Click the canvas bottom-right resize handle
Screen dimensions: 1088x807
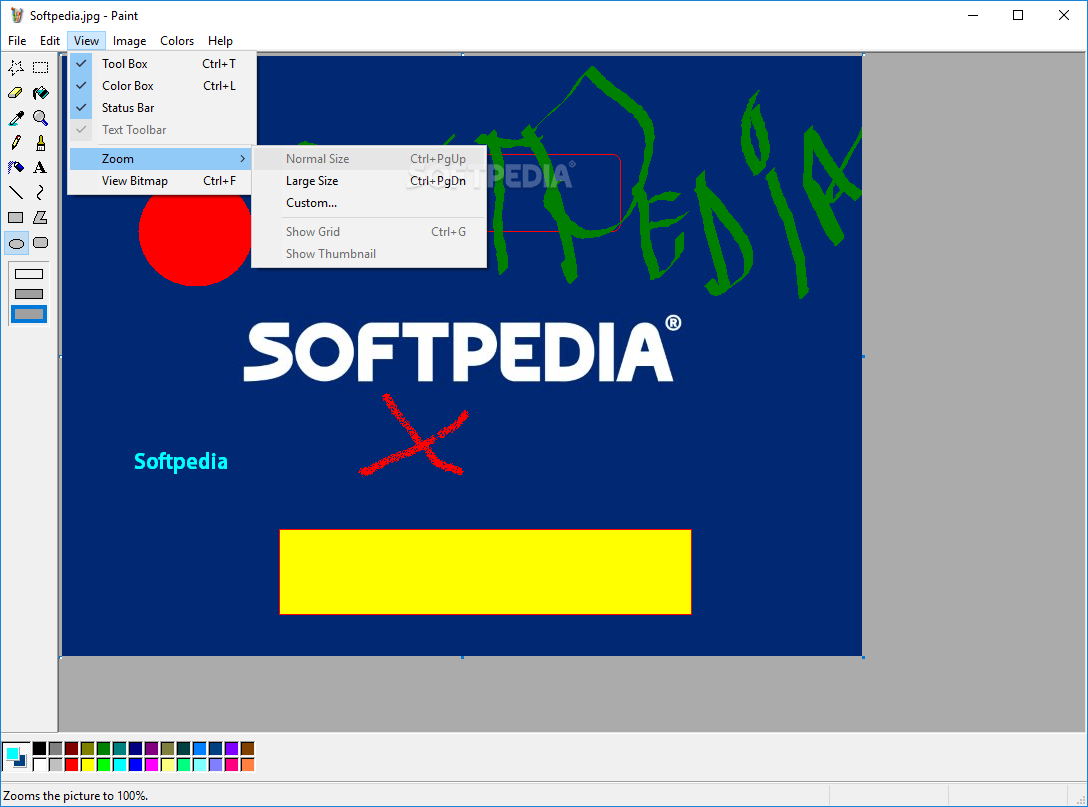863,657
